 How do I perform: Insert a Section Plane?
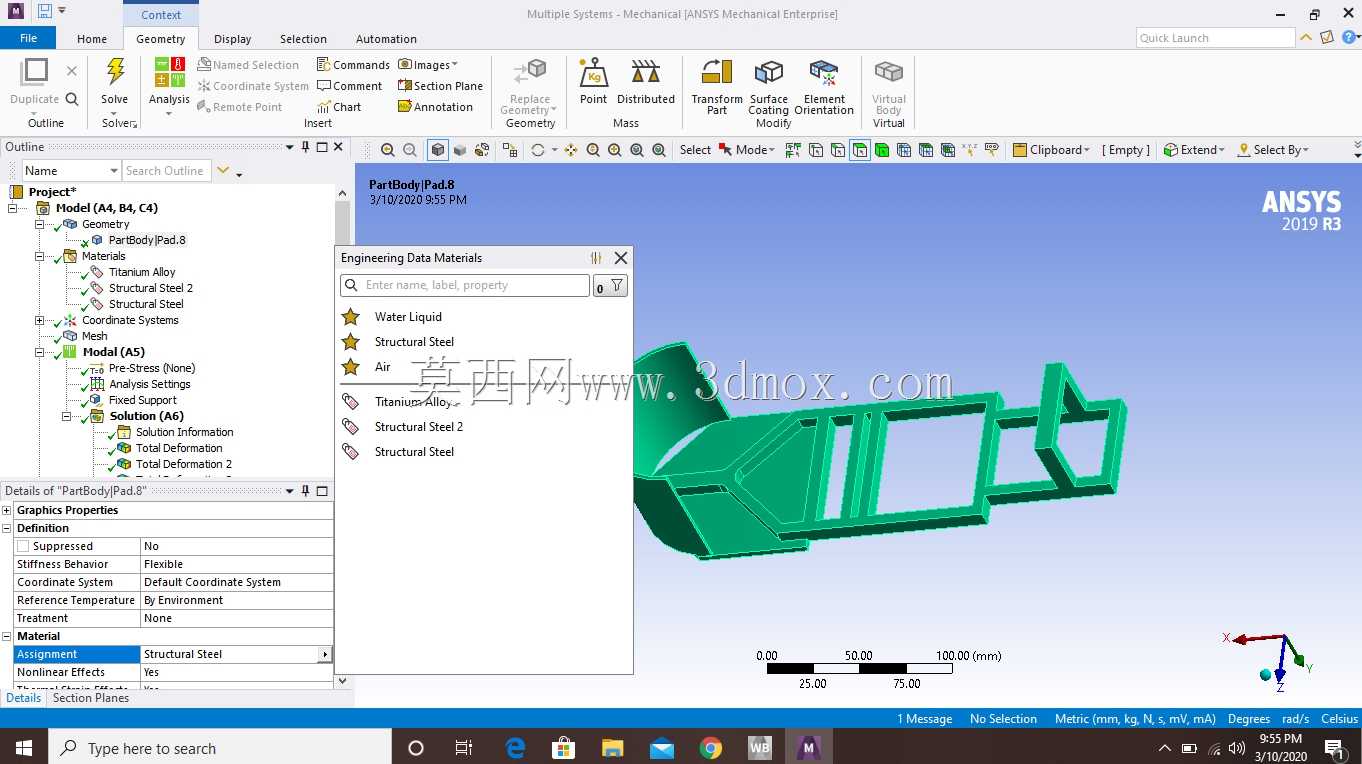click(x=440, y=86)
